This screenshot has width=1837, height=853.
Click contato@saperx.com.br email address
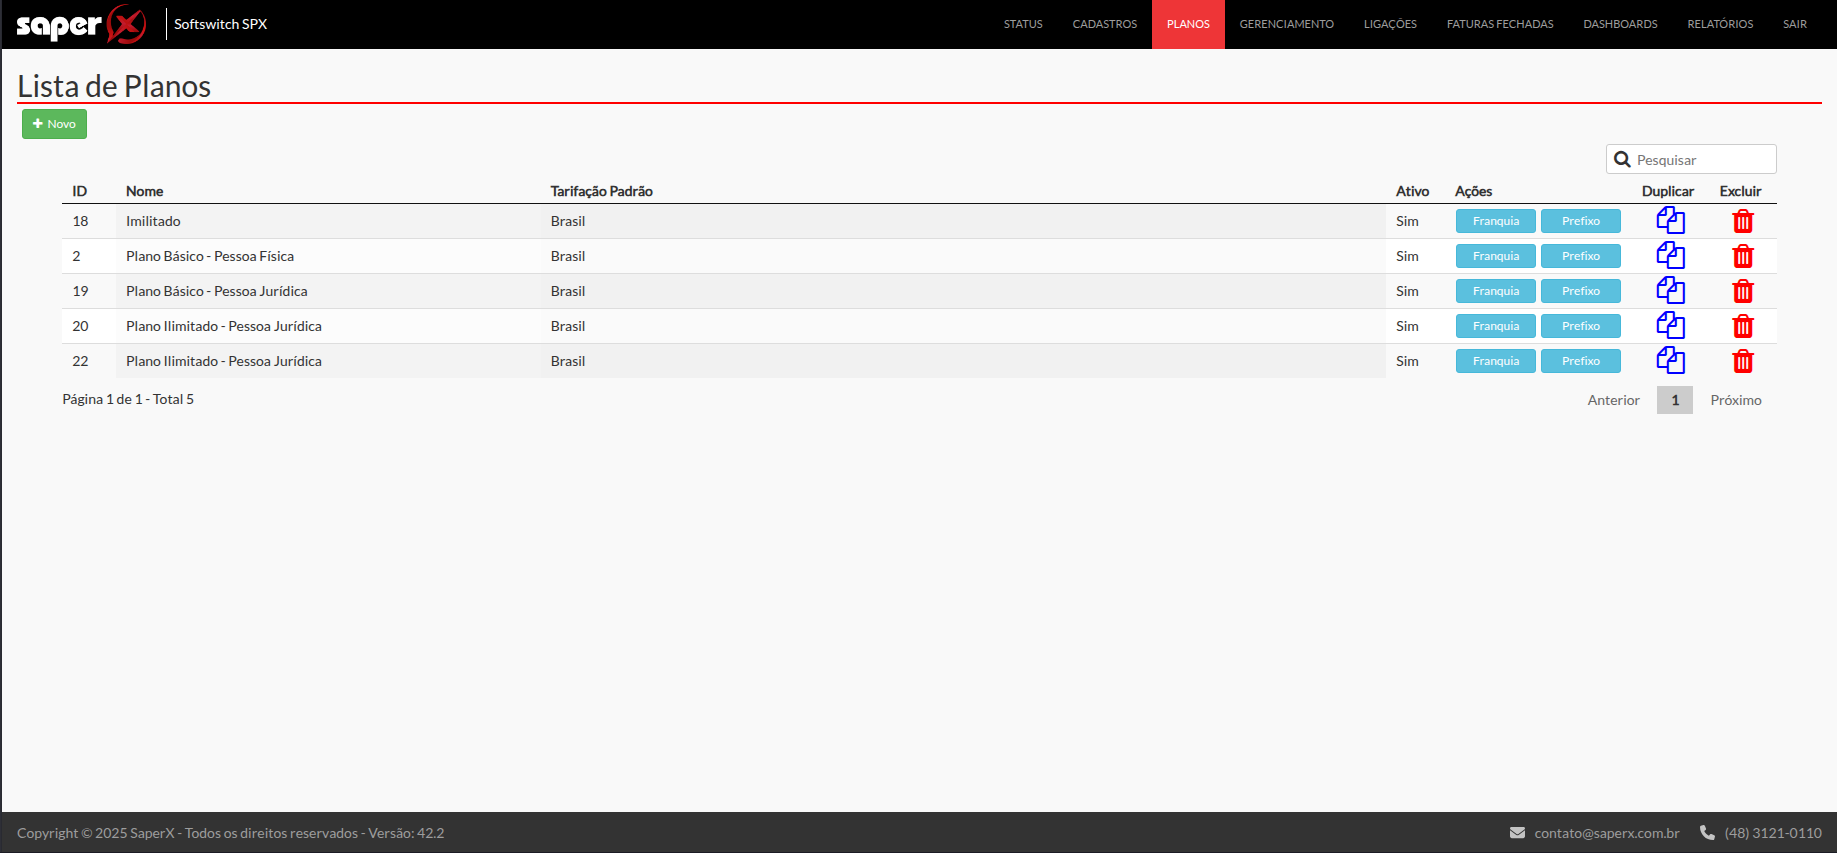(1607, 833)
